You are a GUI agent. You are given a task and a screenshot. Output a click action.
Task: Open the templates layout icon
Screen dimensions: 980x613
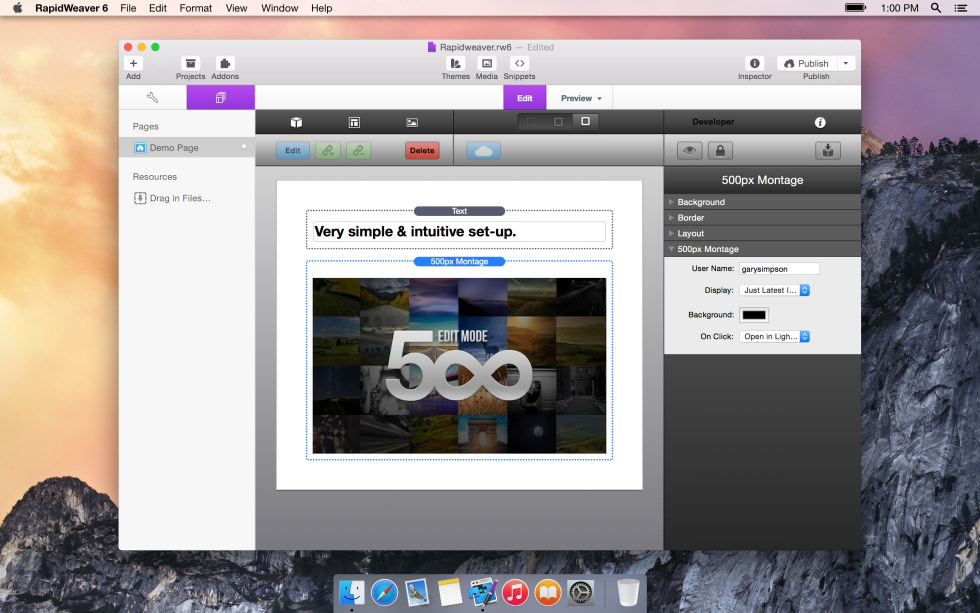[x=354, y=122]
